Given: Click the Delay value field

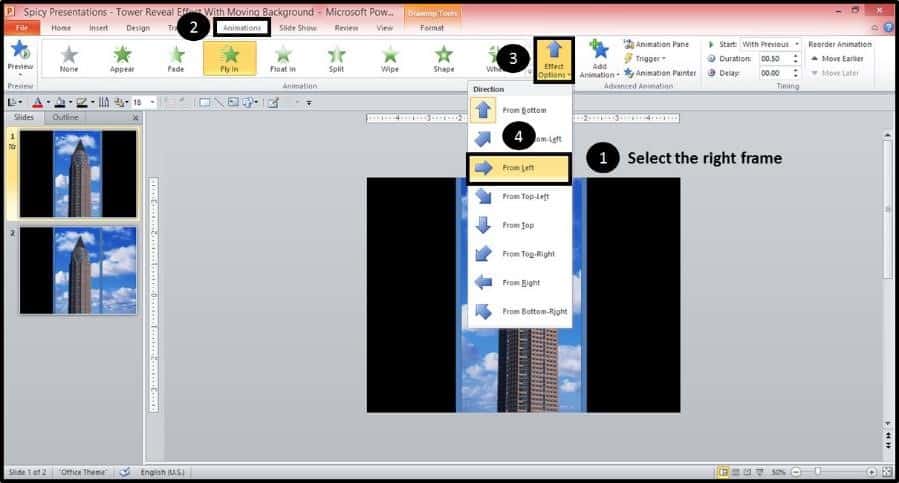Looking at the screenshot, I should coord(774,73).
